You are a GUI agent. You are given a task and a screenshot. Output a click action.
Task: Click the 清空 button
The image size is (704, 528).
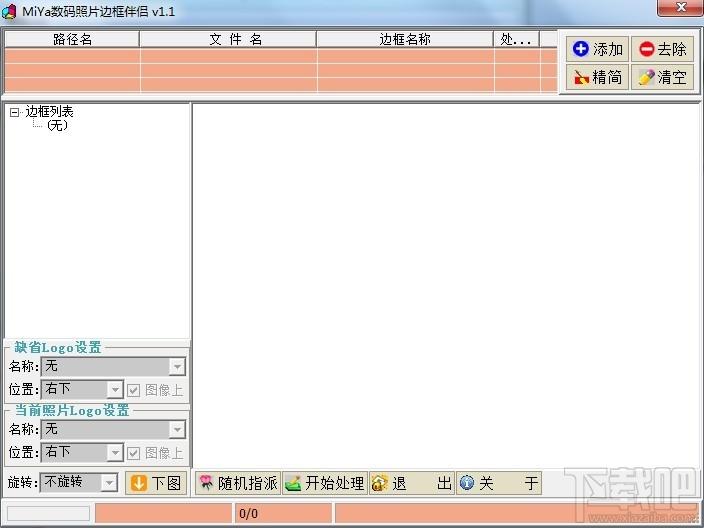pyautogui.click(x=663, y=77)
